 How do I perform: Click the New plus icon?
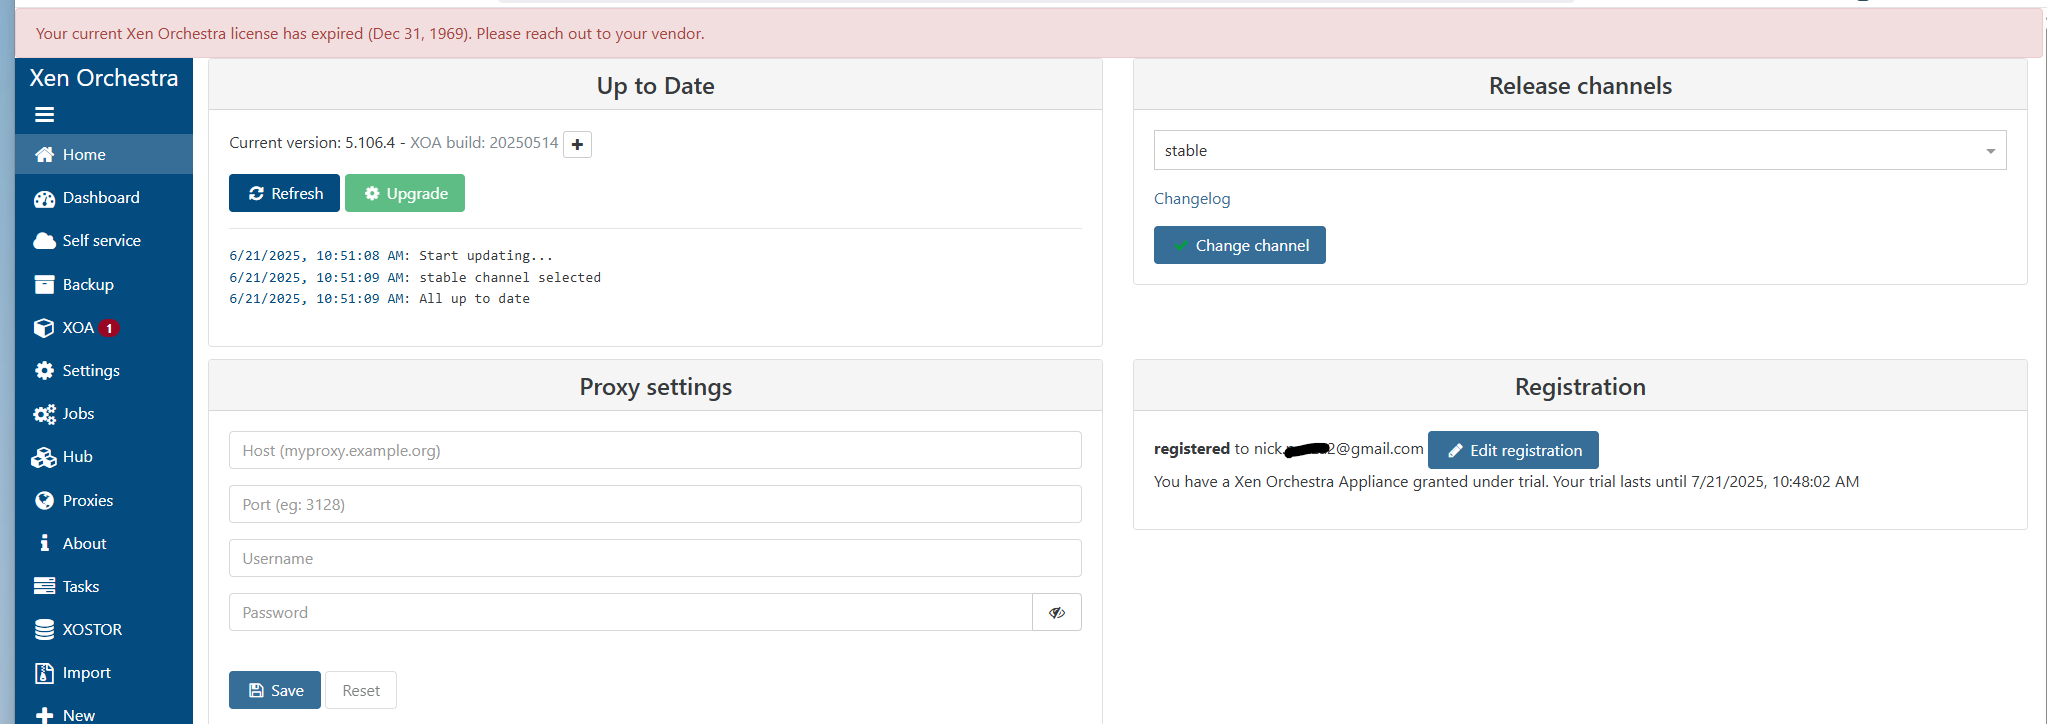[x=44, y=715]
